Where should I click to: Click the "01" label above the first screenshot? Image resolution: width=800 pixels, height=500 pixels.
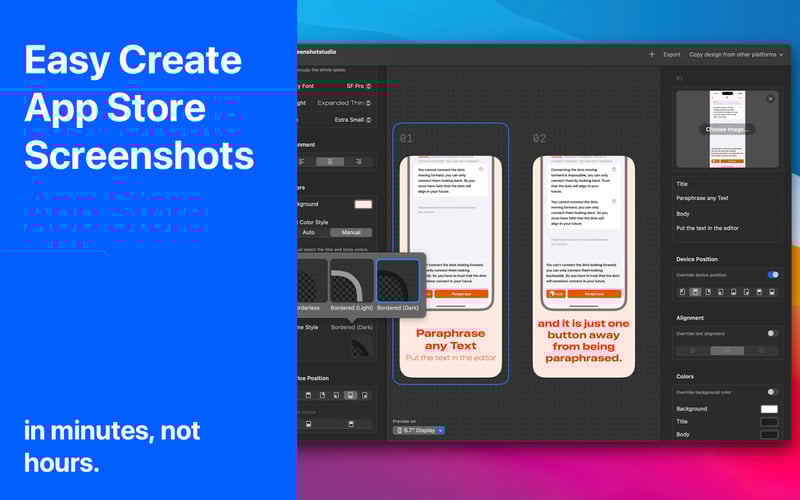coord(406,138)
